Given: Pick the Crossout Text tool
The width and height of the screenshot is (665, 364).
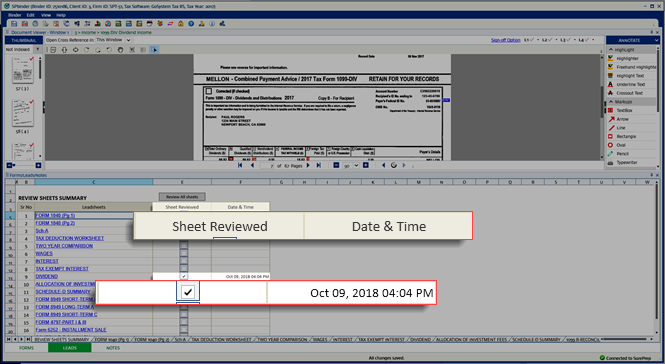Looking at the screenshot, I should [x=629, y=93].
